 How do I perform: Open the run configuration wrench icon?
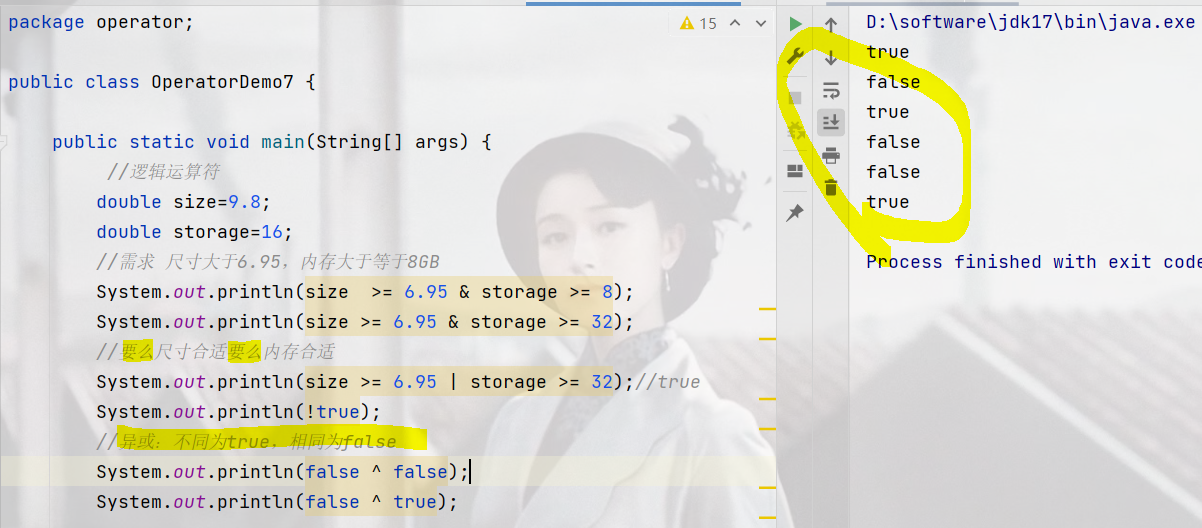coord(795,55)
